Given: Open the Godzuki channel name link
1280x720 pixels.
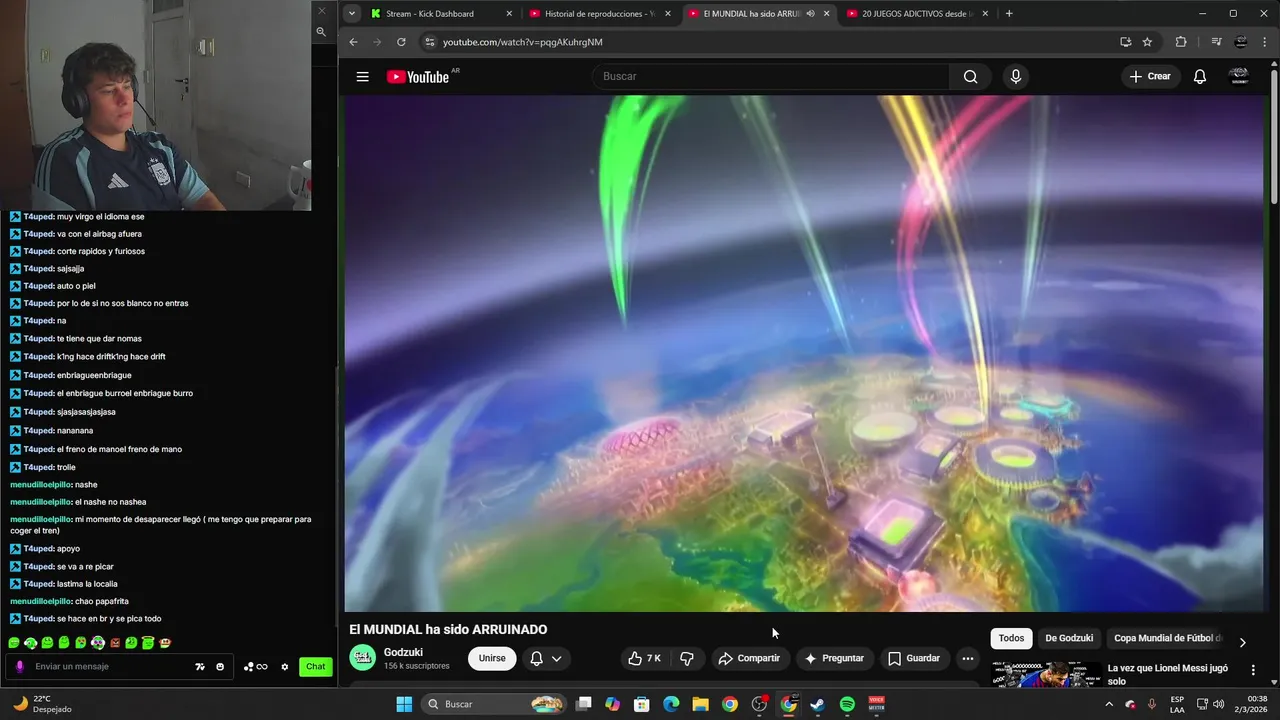Looking at the screenshot, I should 403,652.
